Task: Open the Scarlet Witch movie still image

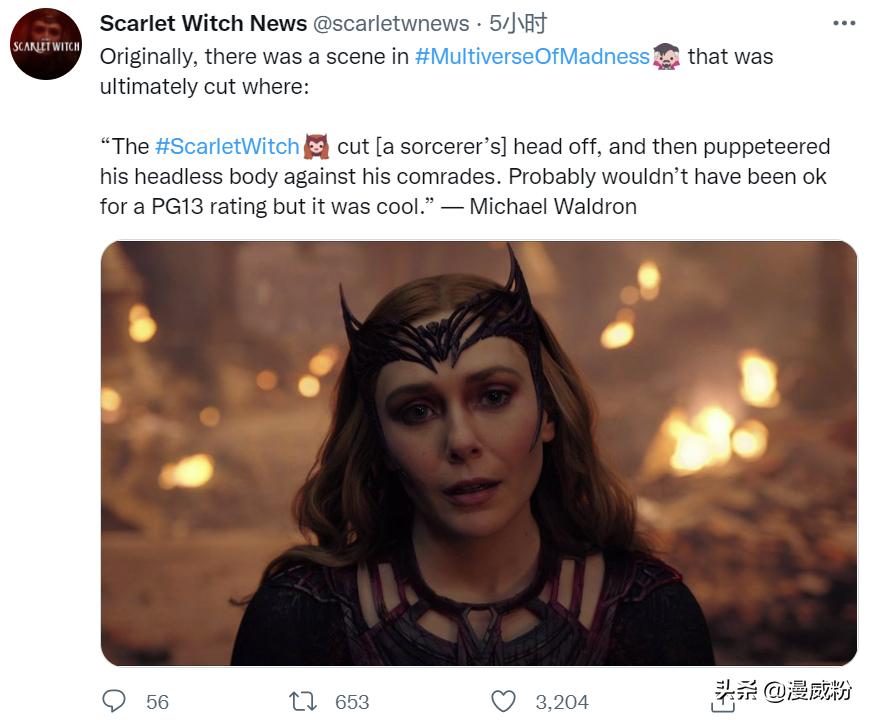Action: click(436, 450)
